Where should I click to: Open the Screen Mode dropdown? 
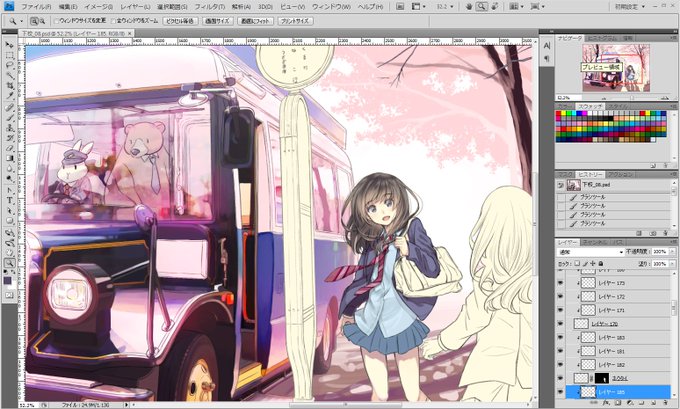click(x=538, y=7)
